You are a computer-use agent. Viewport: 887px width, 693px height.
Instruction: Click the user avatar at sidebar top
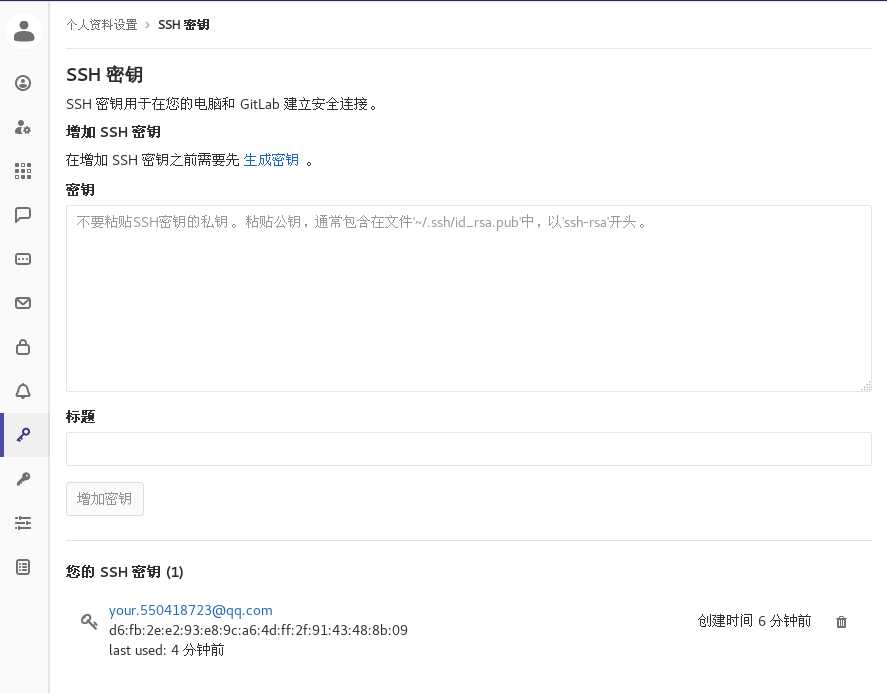(24, 31)
